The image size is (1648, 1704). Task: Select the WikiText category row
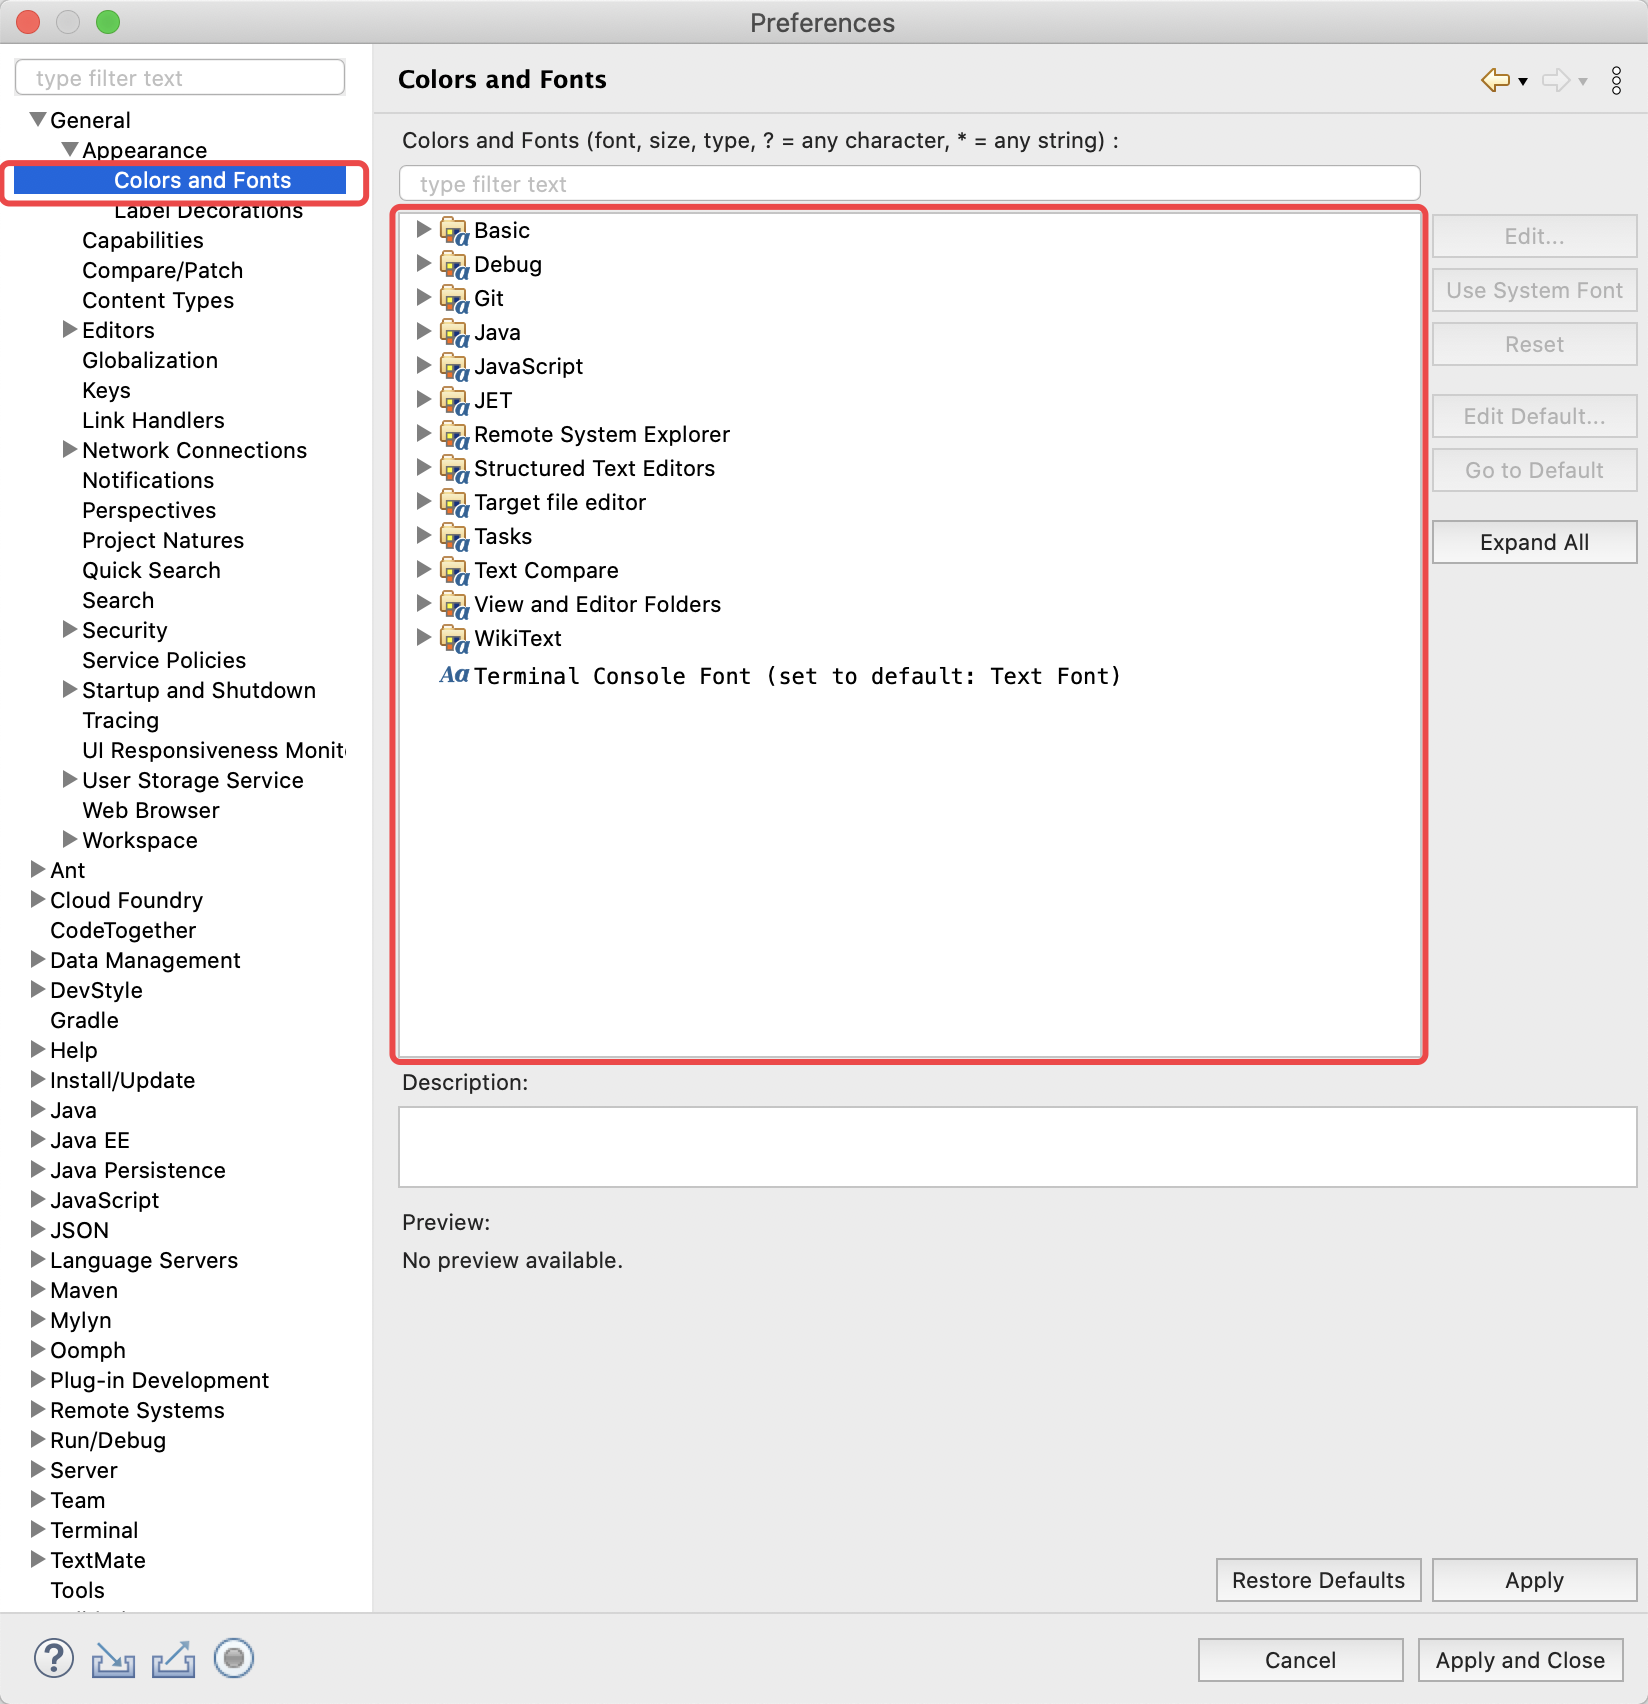click(x=518, y=639)
